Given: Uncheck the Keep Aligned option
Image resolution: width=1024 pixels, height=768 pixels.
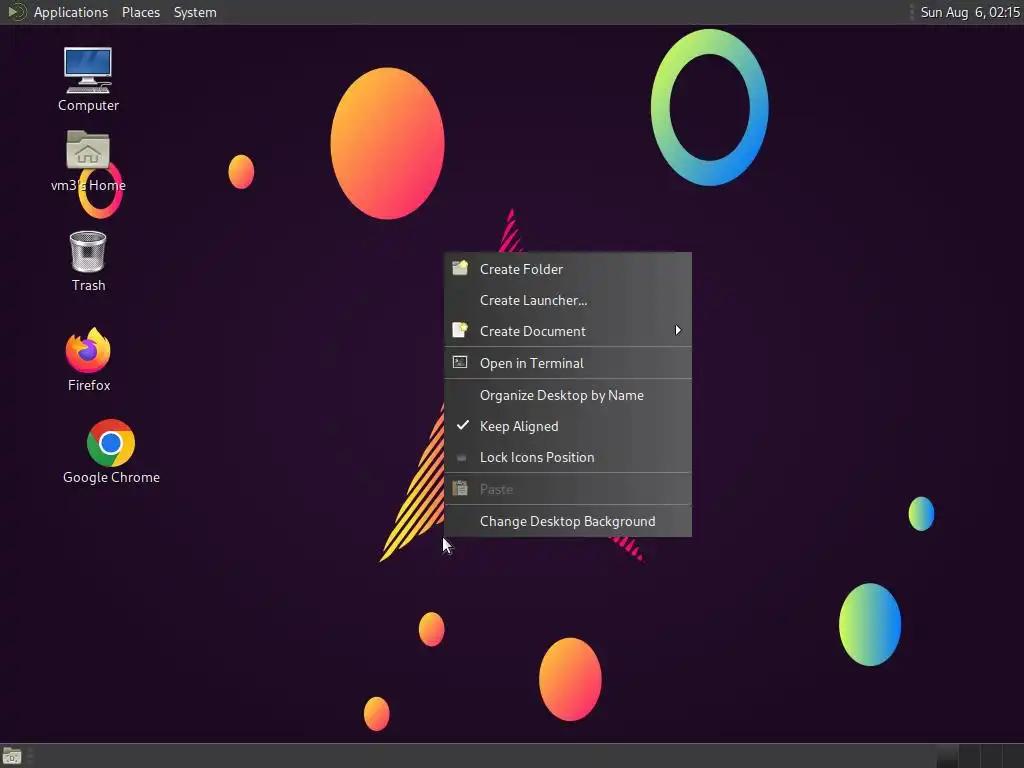Looking at the screenshot, I should click(x=568, y=426).
